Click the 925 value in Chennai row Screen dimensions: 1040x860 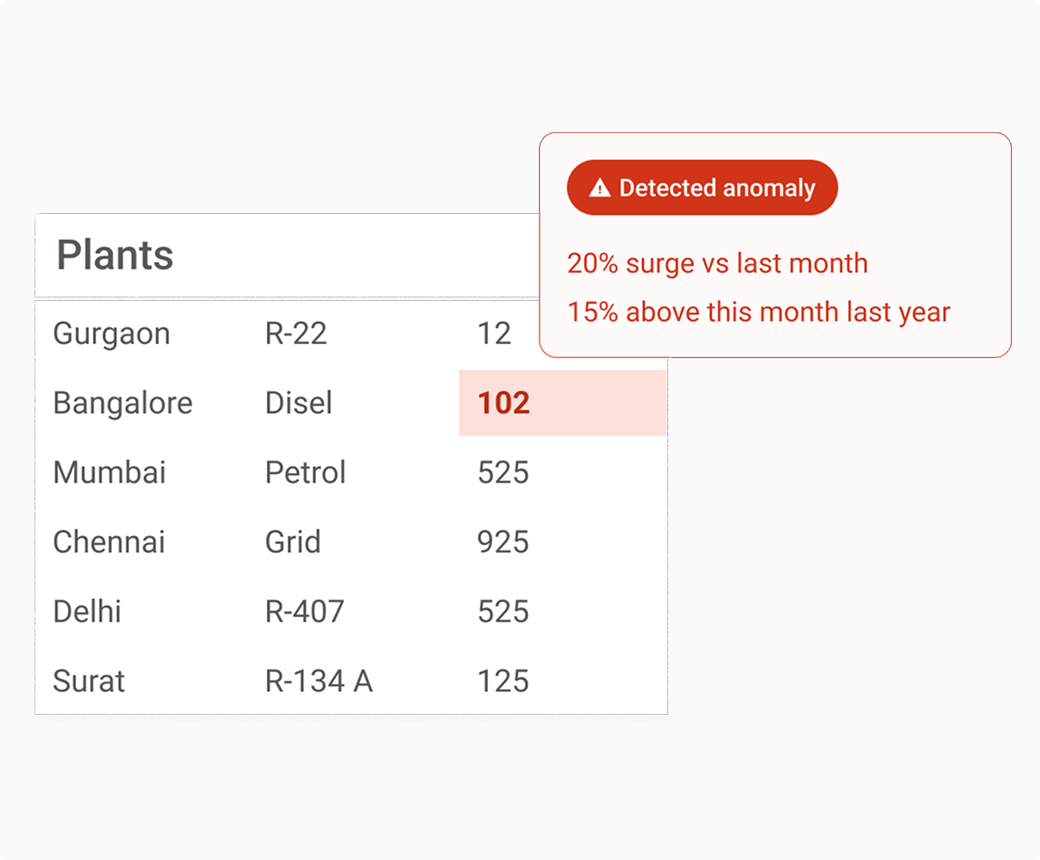click(503, 542)
